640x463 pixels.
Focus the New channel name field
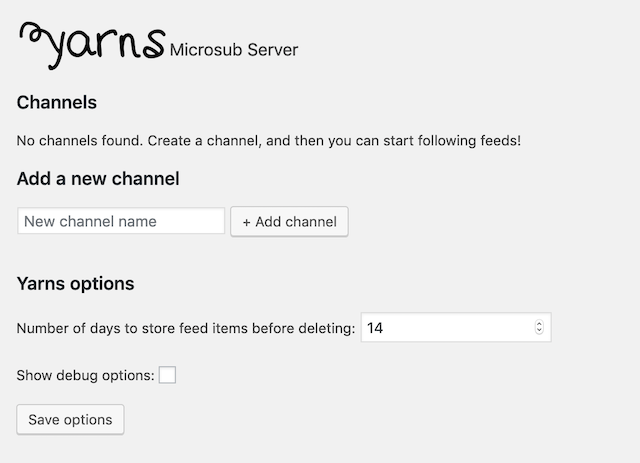tap(121, 221)
